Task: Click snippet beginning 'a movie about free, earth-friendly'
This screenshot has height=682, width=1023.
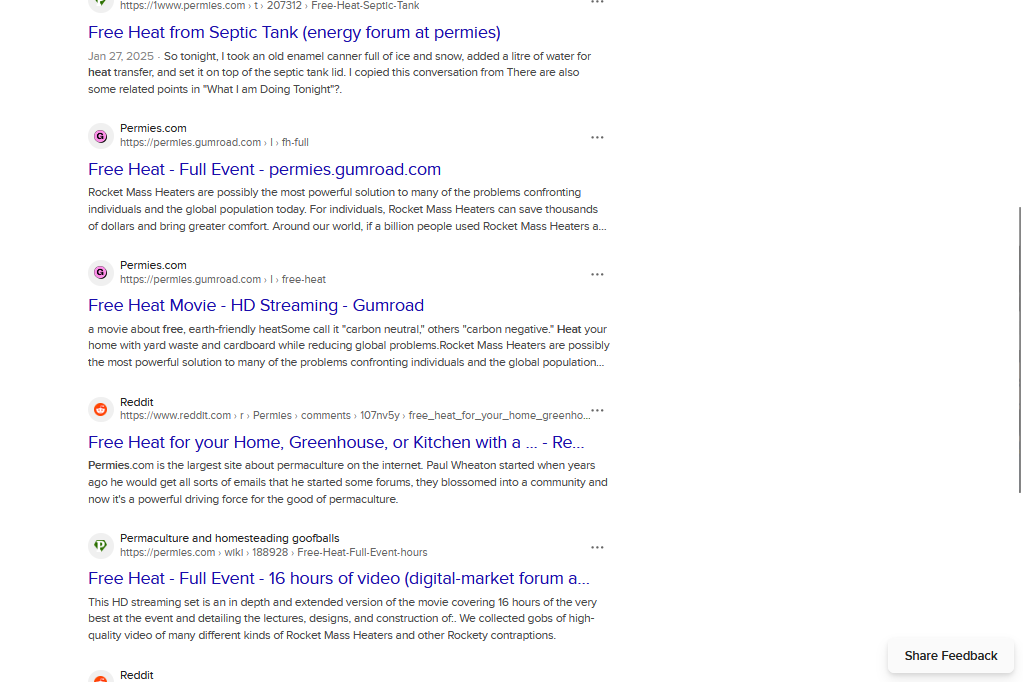Action: 348,346
